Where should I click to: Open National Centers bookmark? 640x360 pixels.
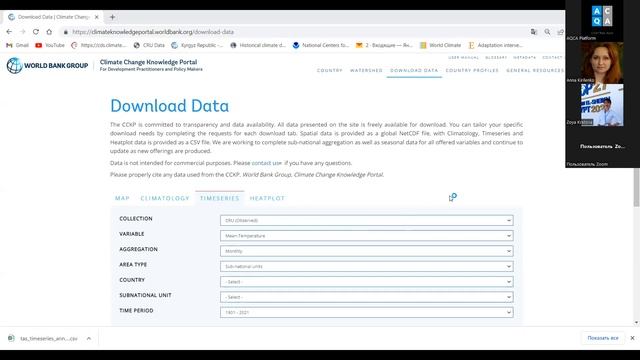tap(321, 45)
